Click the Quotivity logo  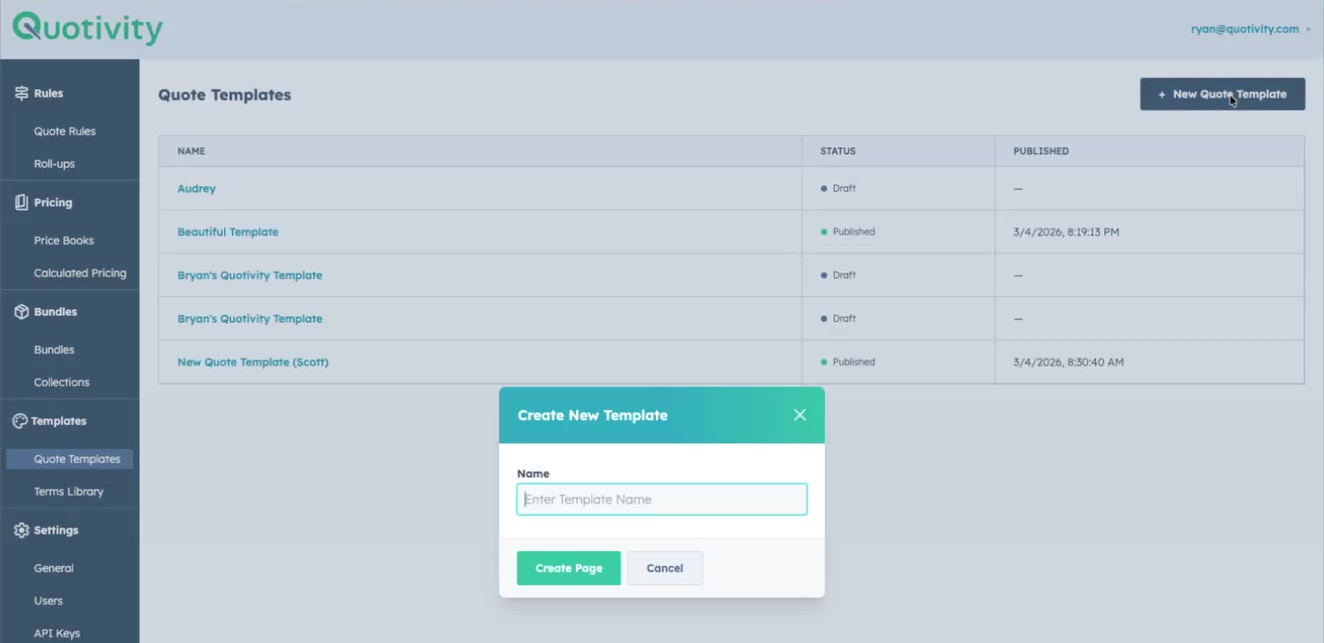[87, 28]
